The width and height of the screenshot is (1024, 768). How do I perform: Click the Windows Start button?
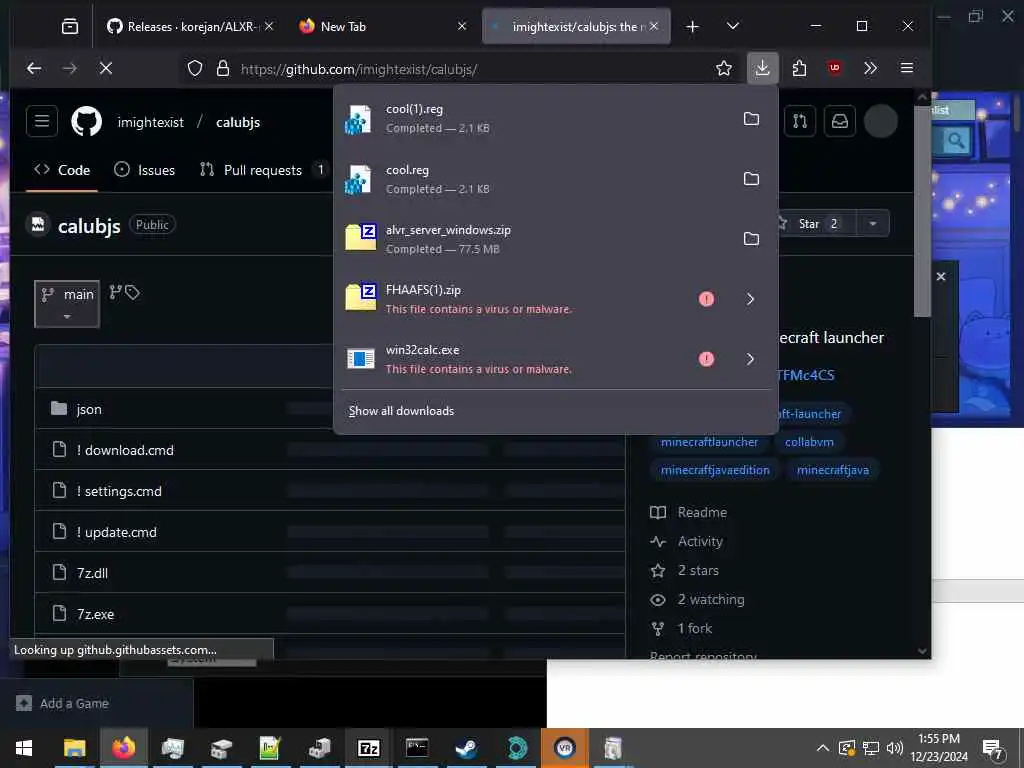(x=24, y=748)
